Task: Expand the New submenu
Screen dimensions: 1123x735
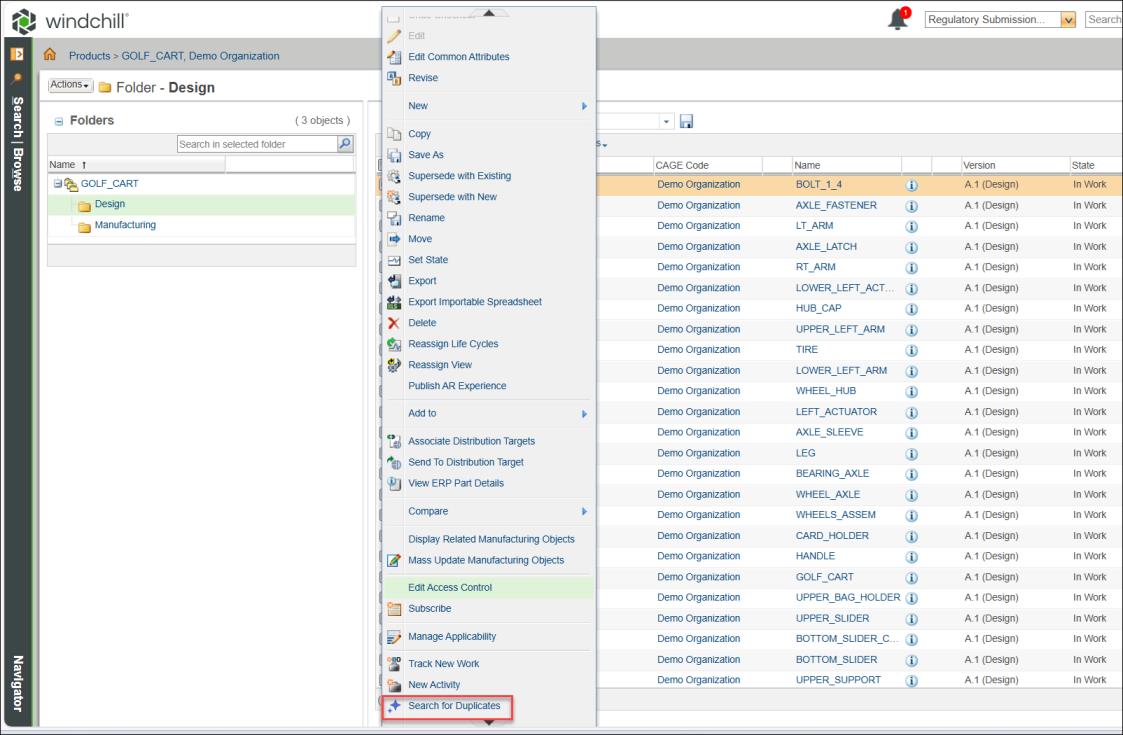Action: pos(584,106)
